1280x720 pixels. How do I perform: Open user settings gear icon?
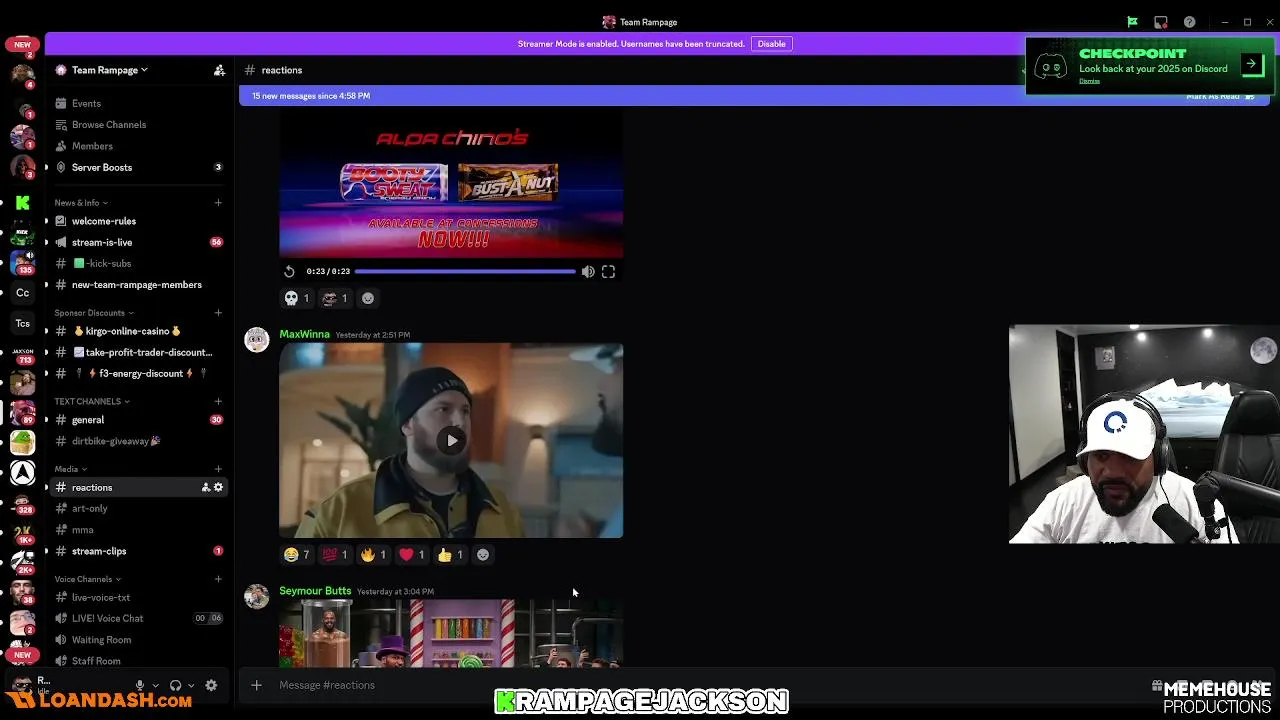[211, 685]
